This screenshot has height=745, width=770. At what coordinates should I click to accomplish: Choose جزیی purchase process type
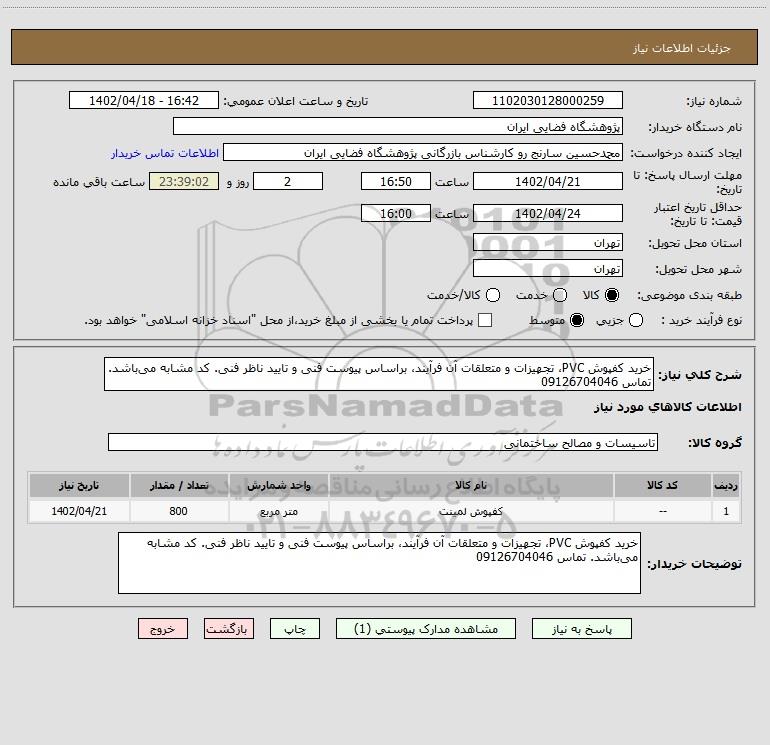pos(636,320)
